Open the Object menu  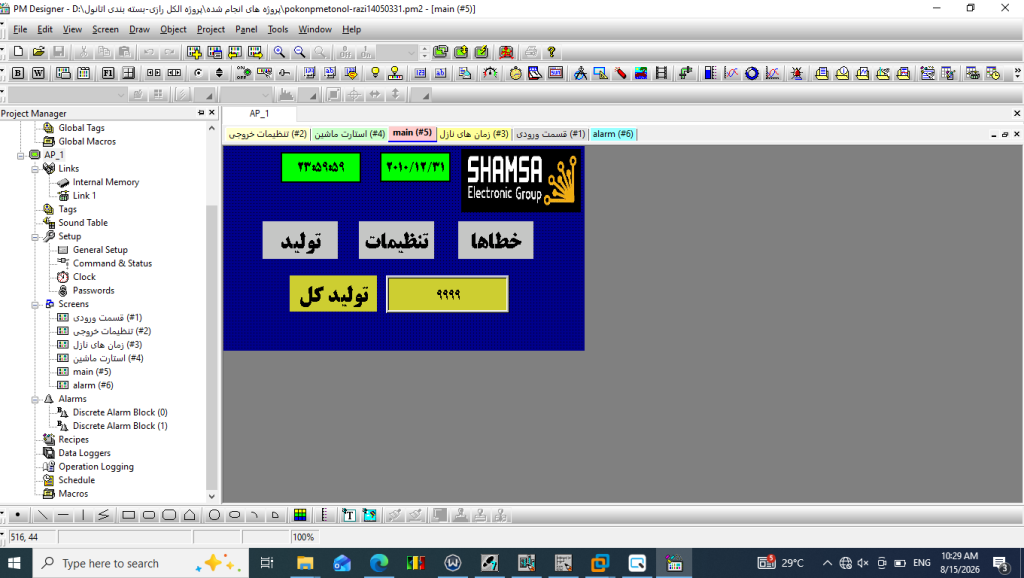(x=173, y=29)
